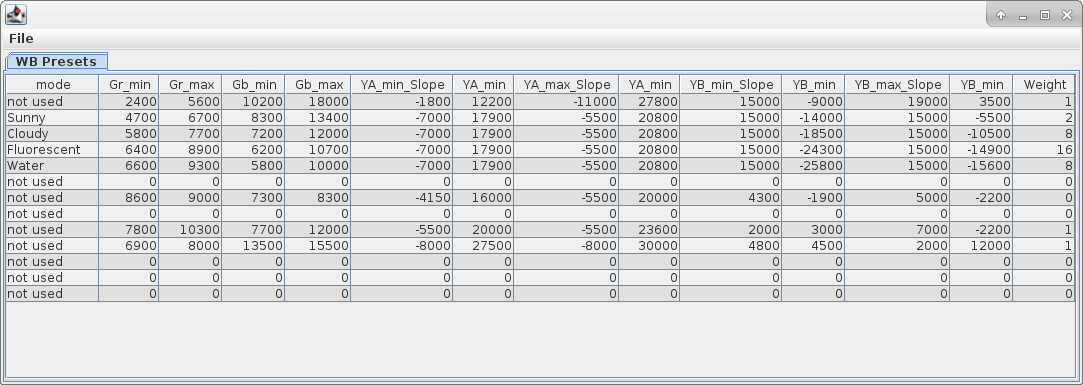Screen dimensions: 1083x385
Task: Select Fluorescent's Gr_min value 6400
Action: pyautogui.click(x=129, y=150)
